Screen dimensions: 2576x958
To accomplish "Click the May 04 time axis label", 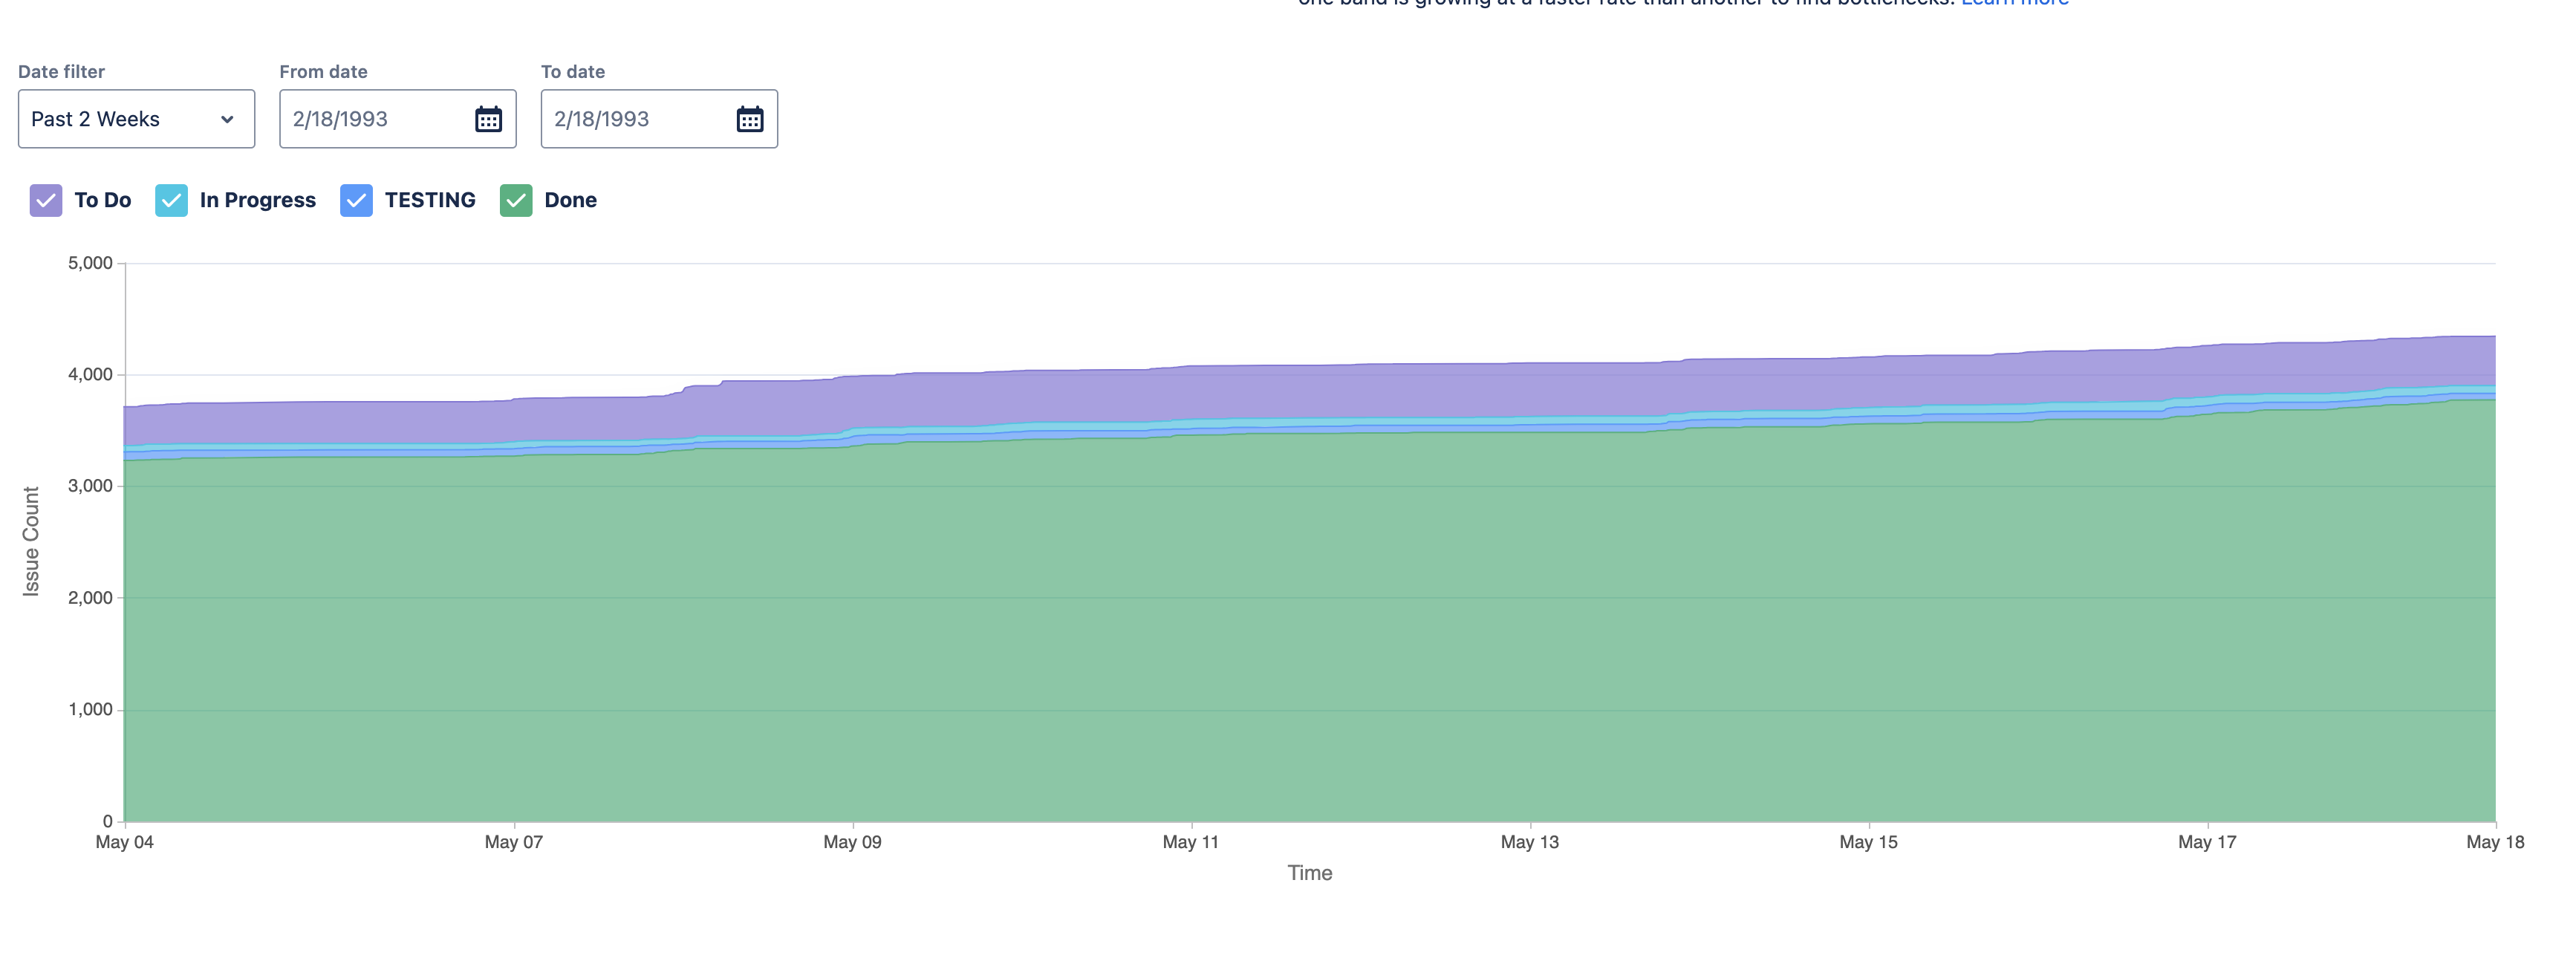I will pyautogui.click(x=124, y=842).
